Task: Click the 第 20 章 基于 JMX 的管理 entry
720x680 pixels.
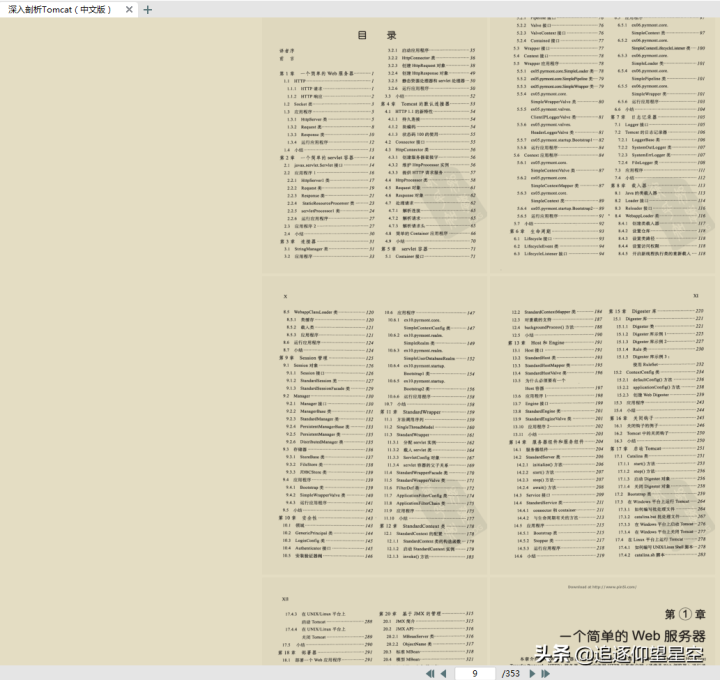Action: (x=426, y=613)
